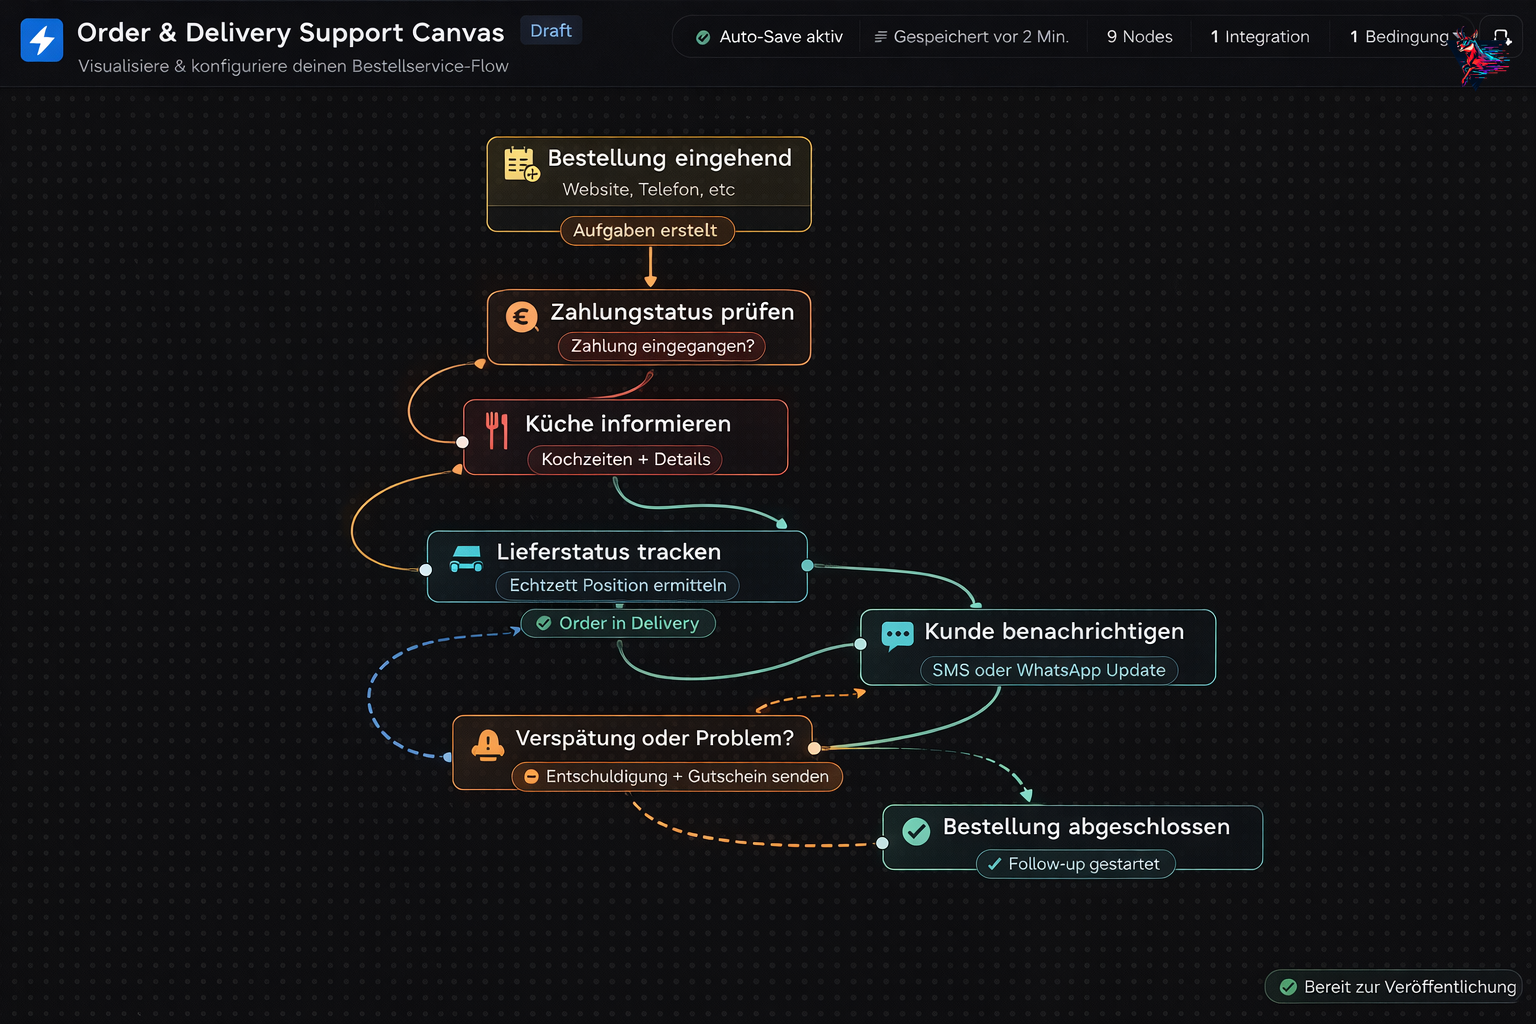
Task: Click the green checkmark on Bestellung abgeschlossen
Action: [917, 831]
